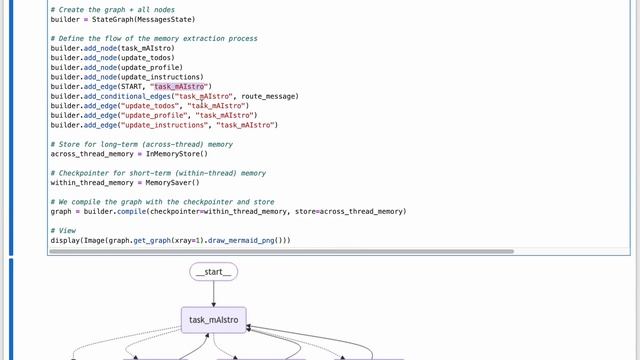Image resolution: width=640 pixels, height=360 pixels.
Task: Click the line 'across_thread_memory = InMemoryStore()'
Action: point(129,154)
